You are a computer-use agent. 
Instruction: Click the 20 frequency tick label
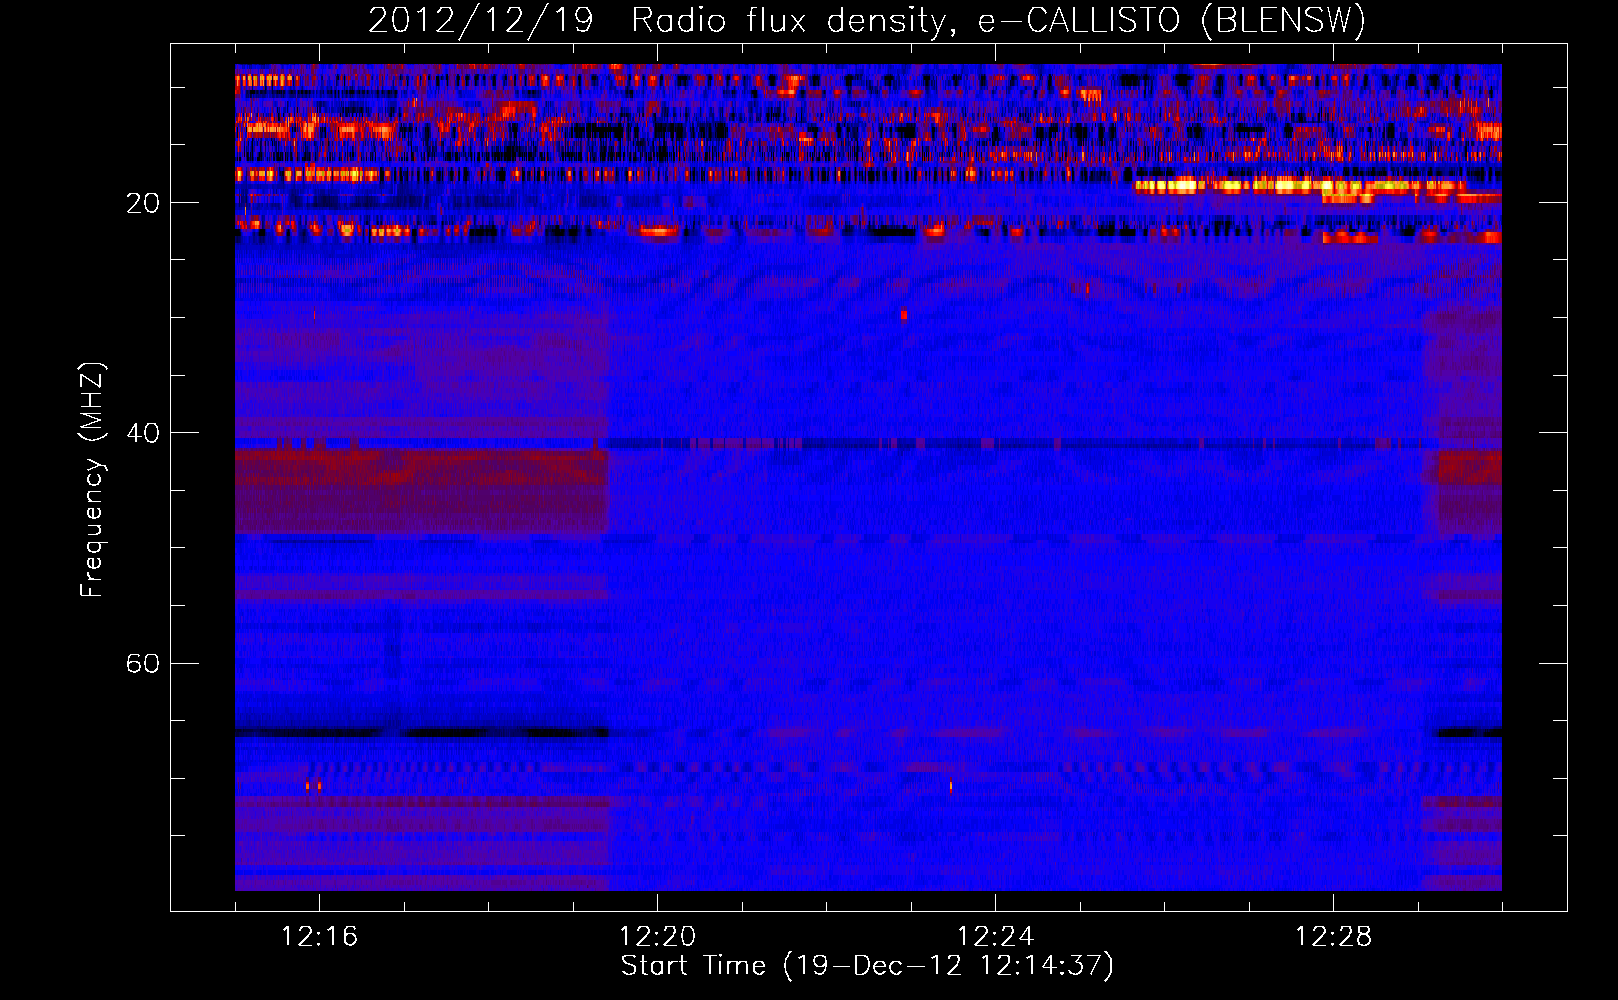pyautogui.click(x=143, y=203)
